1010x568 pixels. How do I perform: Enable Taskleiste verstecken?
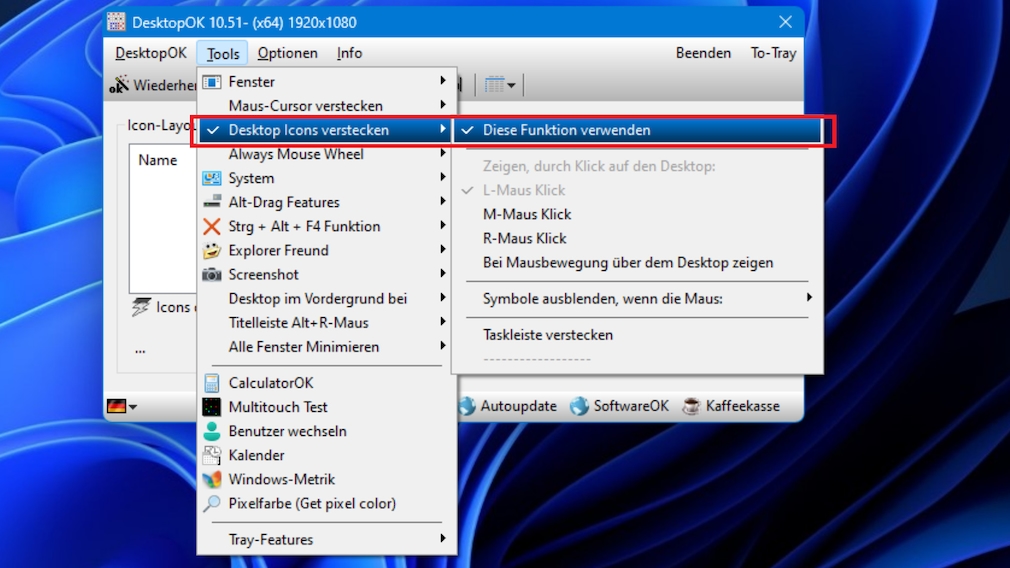(548, 335)
